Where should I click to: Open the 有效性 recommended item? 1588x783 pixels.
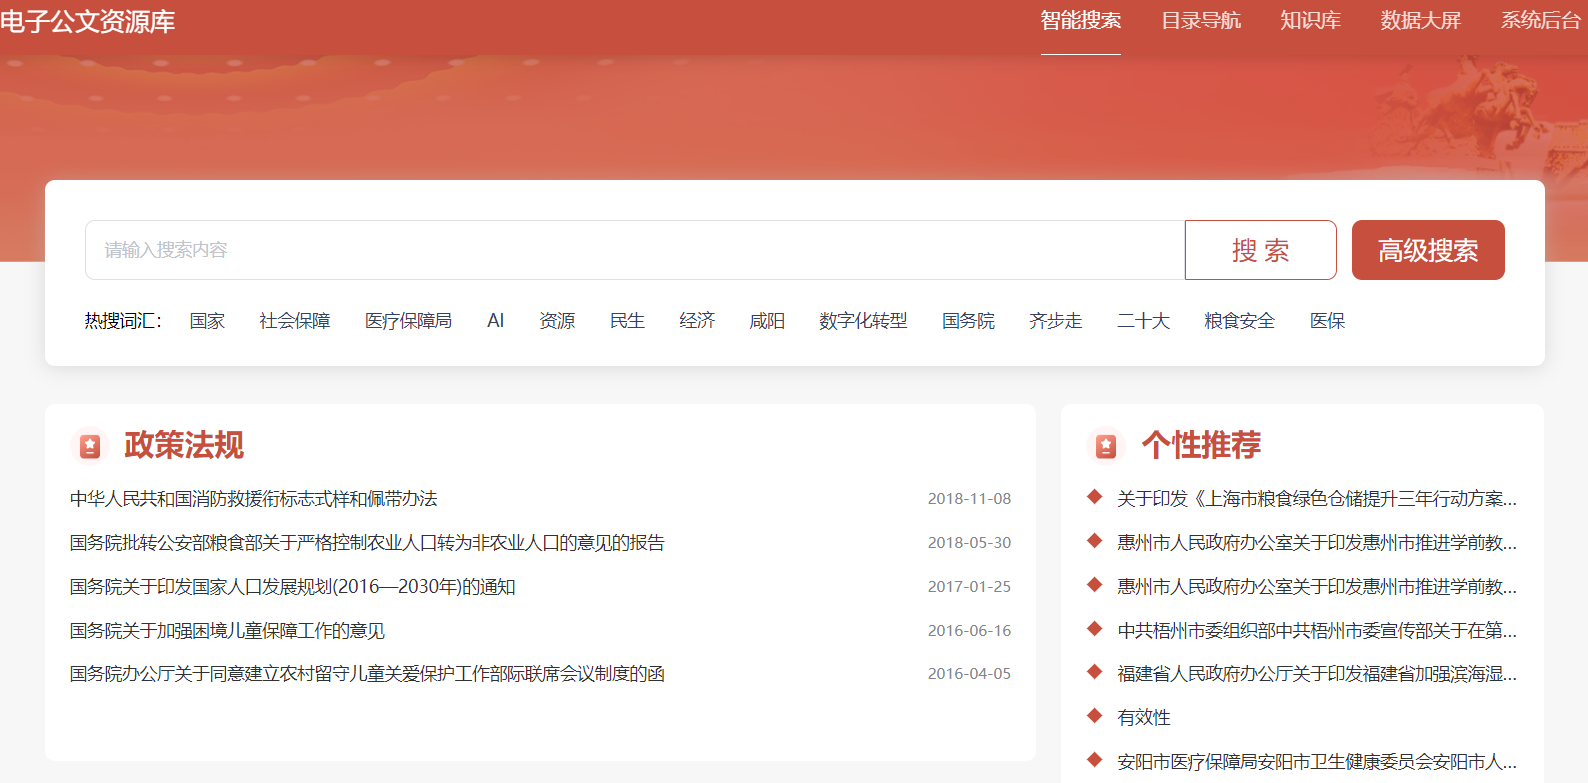point(1143,718)
